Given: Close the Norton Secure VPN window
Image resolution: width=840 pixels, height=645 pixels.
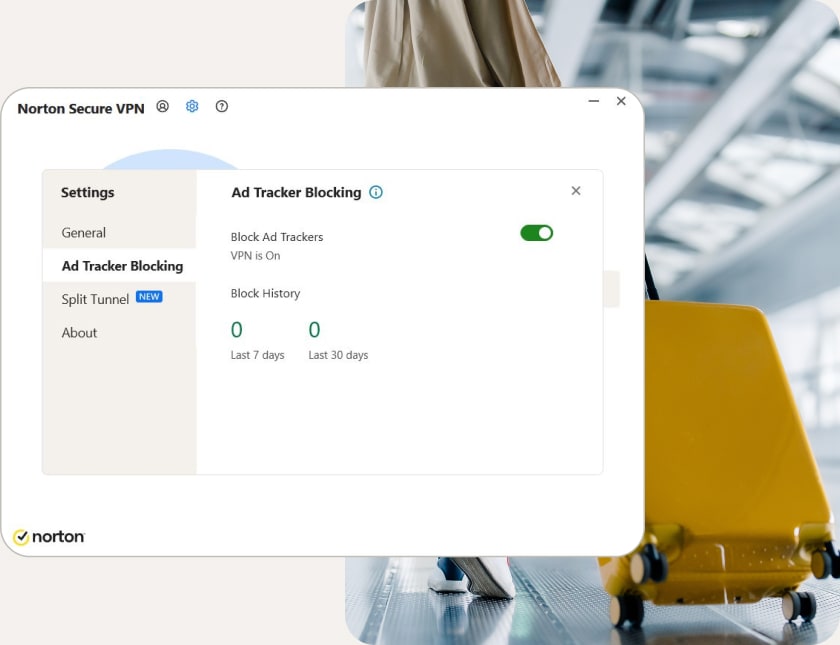Looking at the screenshot, I should coord(621,101).
